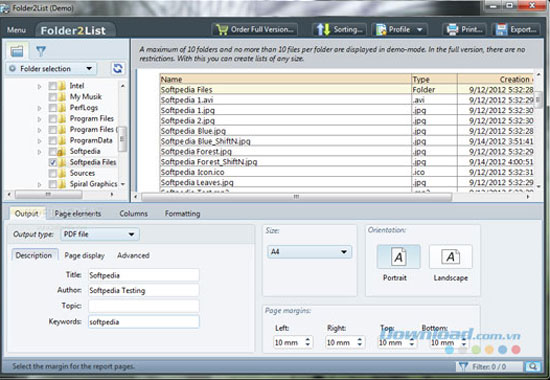Screen dimensions: 550x380
Task: Uncheck the Softpedia Files folder
Action: click(53, 162)
